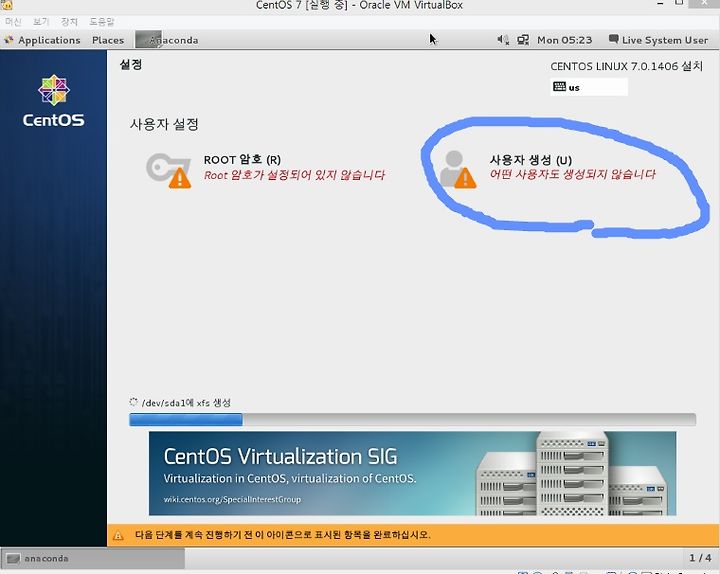Click the volume speaker icon
This screenshot has height=574, width=720.
click(503, 40)
